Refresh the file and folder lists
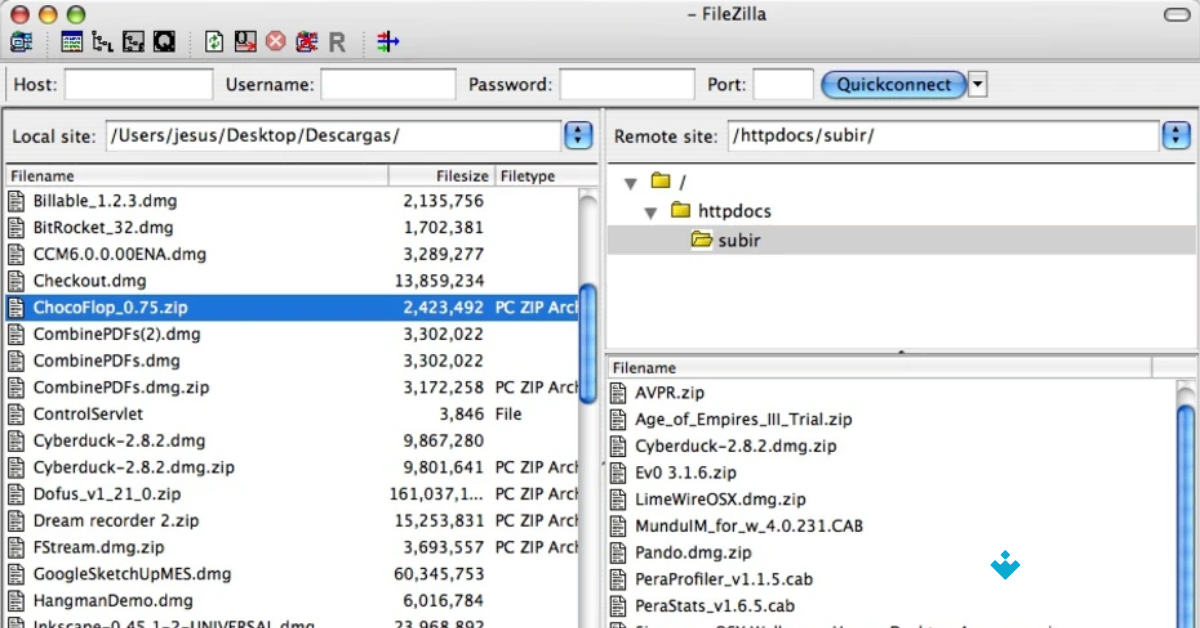The height and width of the screenshot is (628, 1200). click(x=213, y=42)
